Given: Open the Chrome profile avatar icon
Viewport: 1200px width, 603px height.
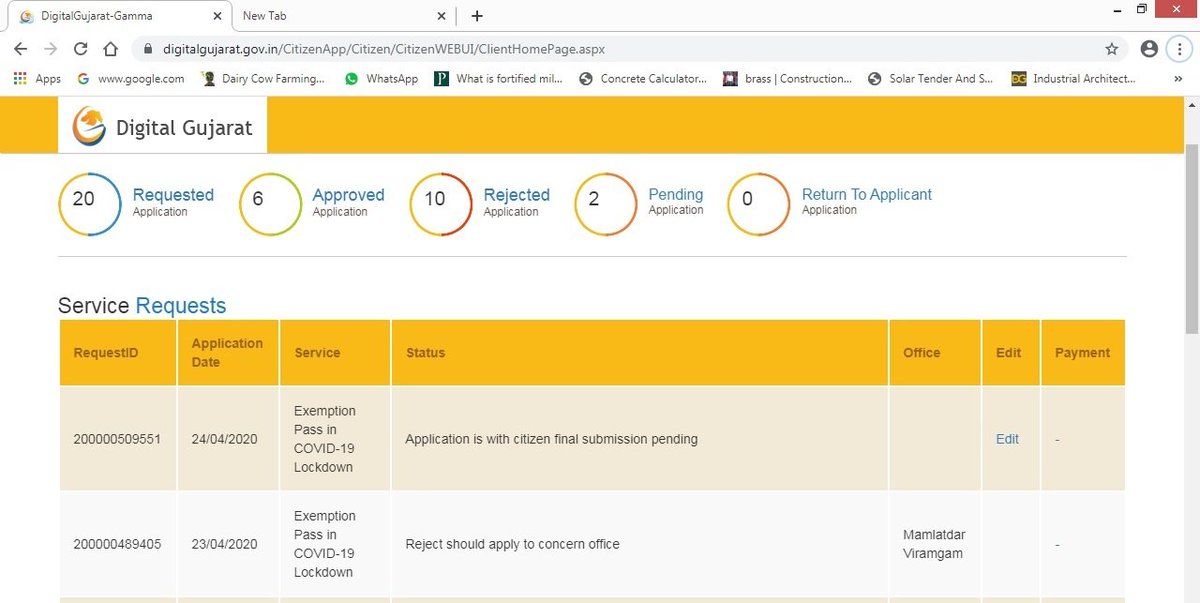Looking at the screenshot, I should point(1149,48).
